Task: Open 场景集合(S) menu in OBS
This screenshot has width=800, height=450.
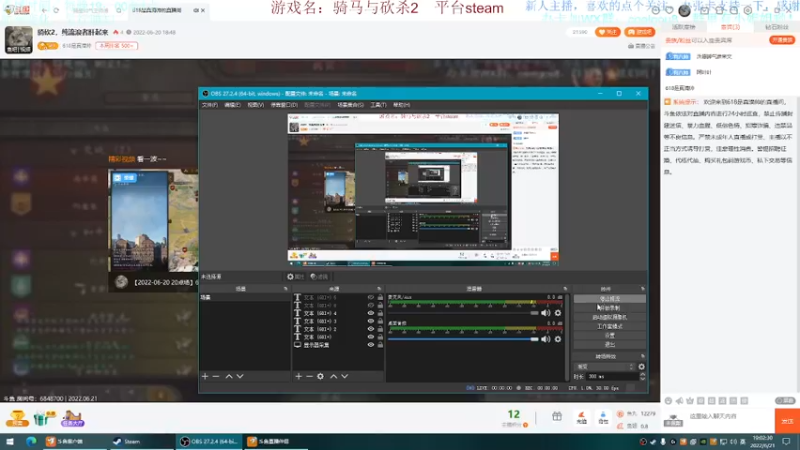Action: pyautogui.click(x=351, y=105)
